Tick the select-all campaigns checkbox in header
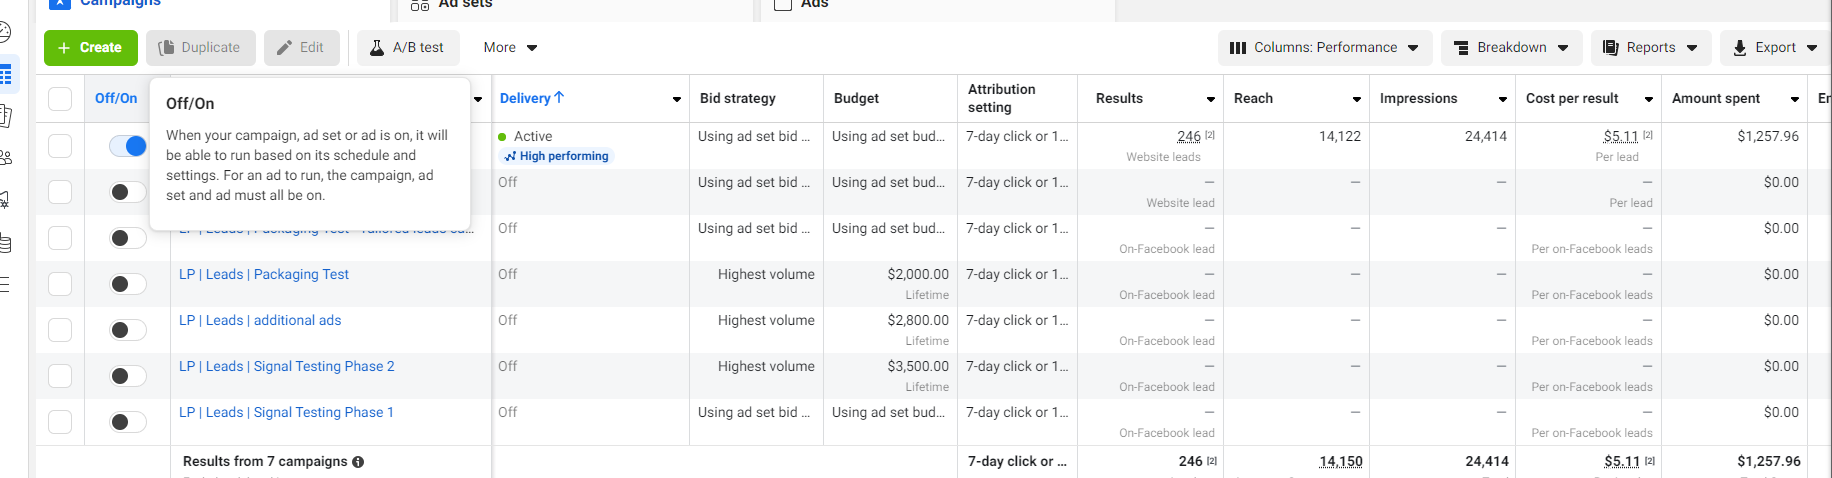1832x478 pixels. [x=60, y=99]
